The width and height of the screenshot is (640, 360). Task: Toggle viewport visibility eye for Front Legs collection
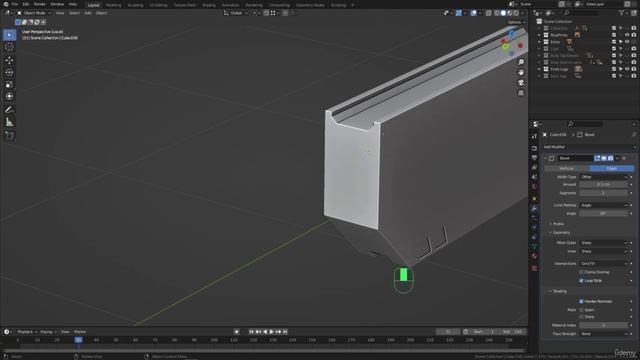pyautogui.click(x=627, y=69)
